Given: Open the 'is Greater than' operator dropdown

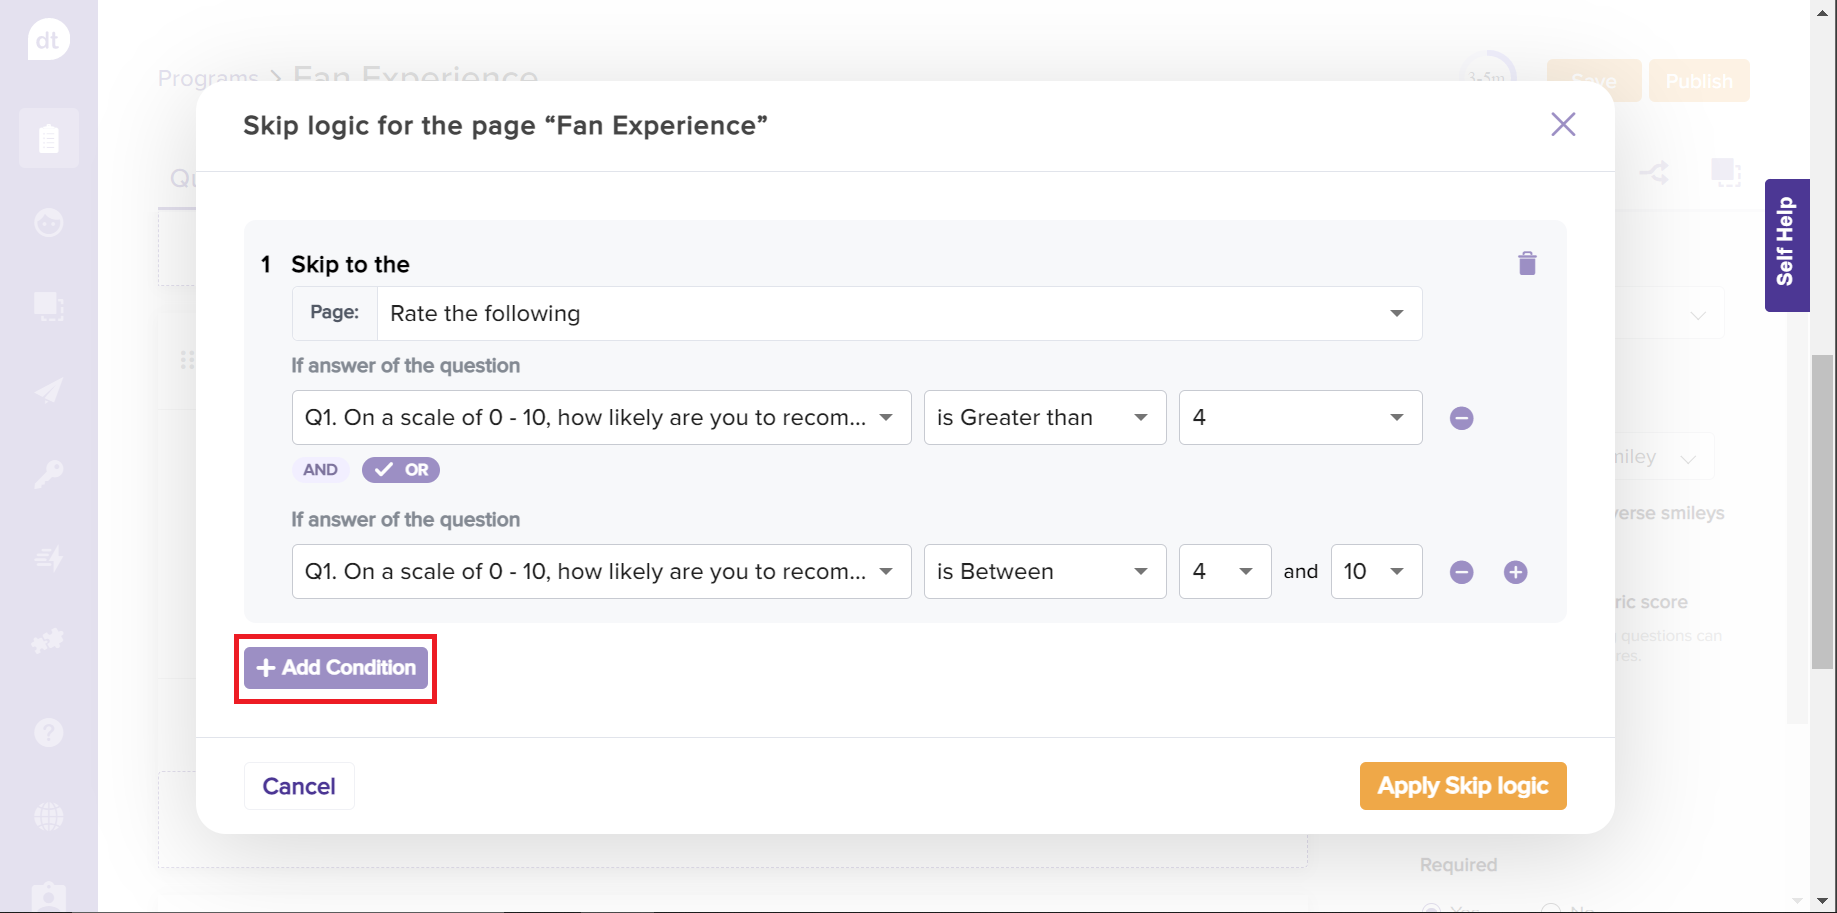Looking at the screenshot, I should [x=1044, y=418].
